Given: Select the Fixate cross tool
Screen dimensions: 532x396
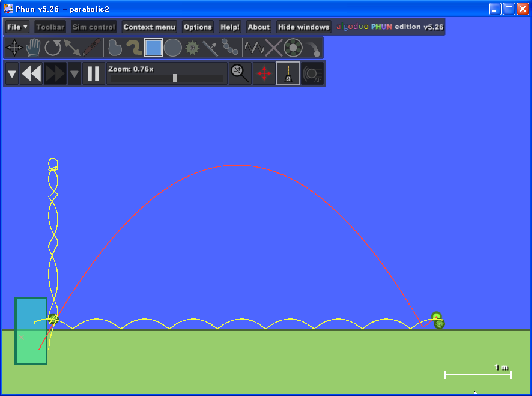Looking at the screenshot, I should click(273, 48).
